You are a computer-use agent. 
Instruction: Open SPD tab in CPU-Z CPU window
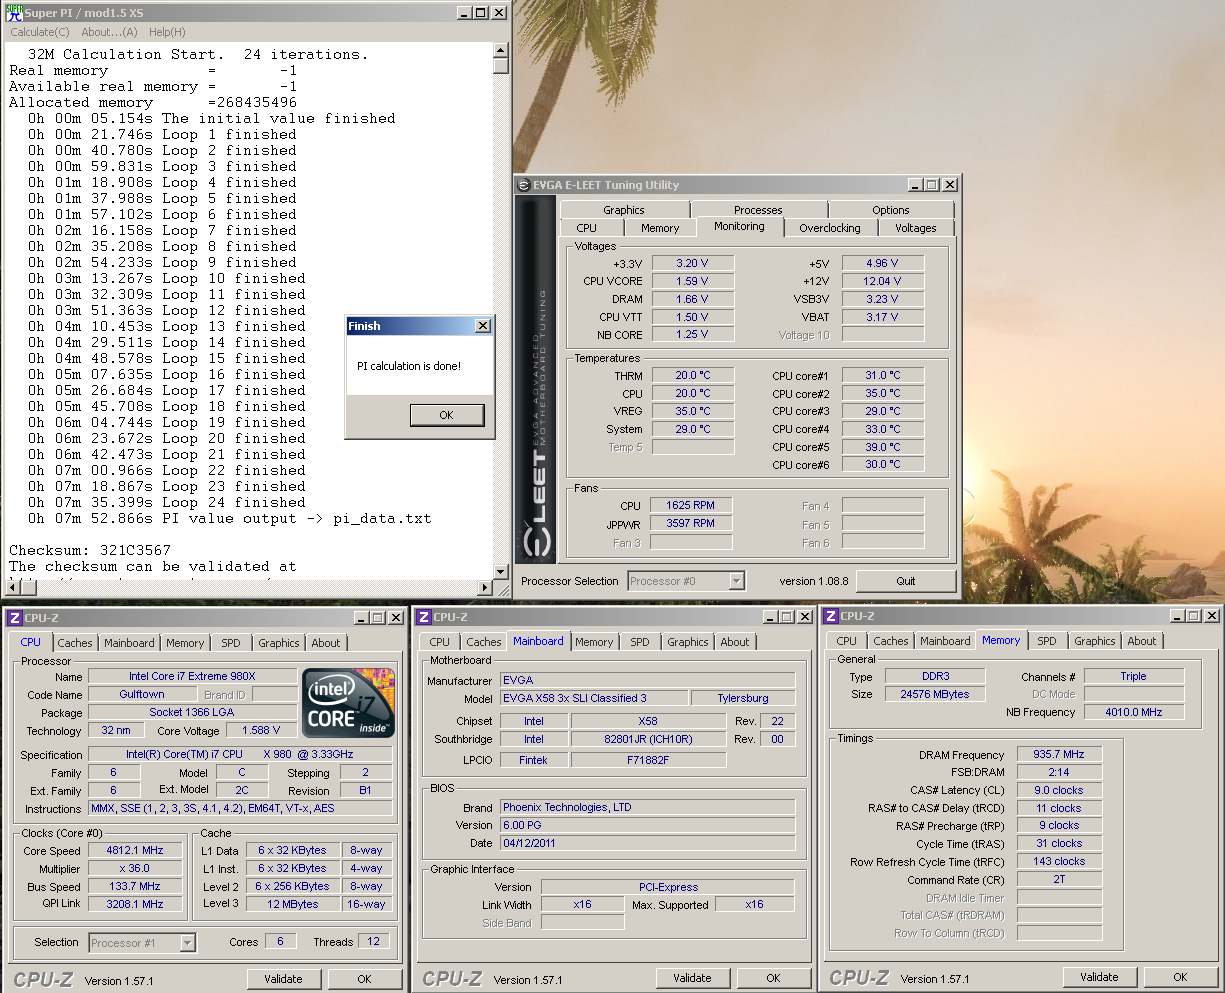point(231,643)
